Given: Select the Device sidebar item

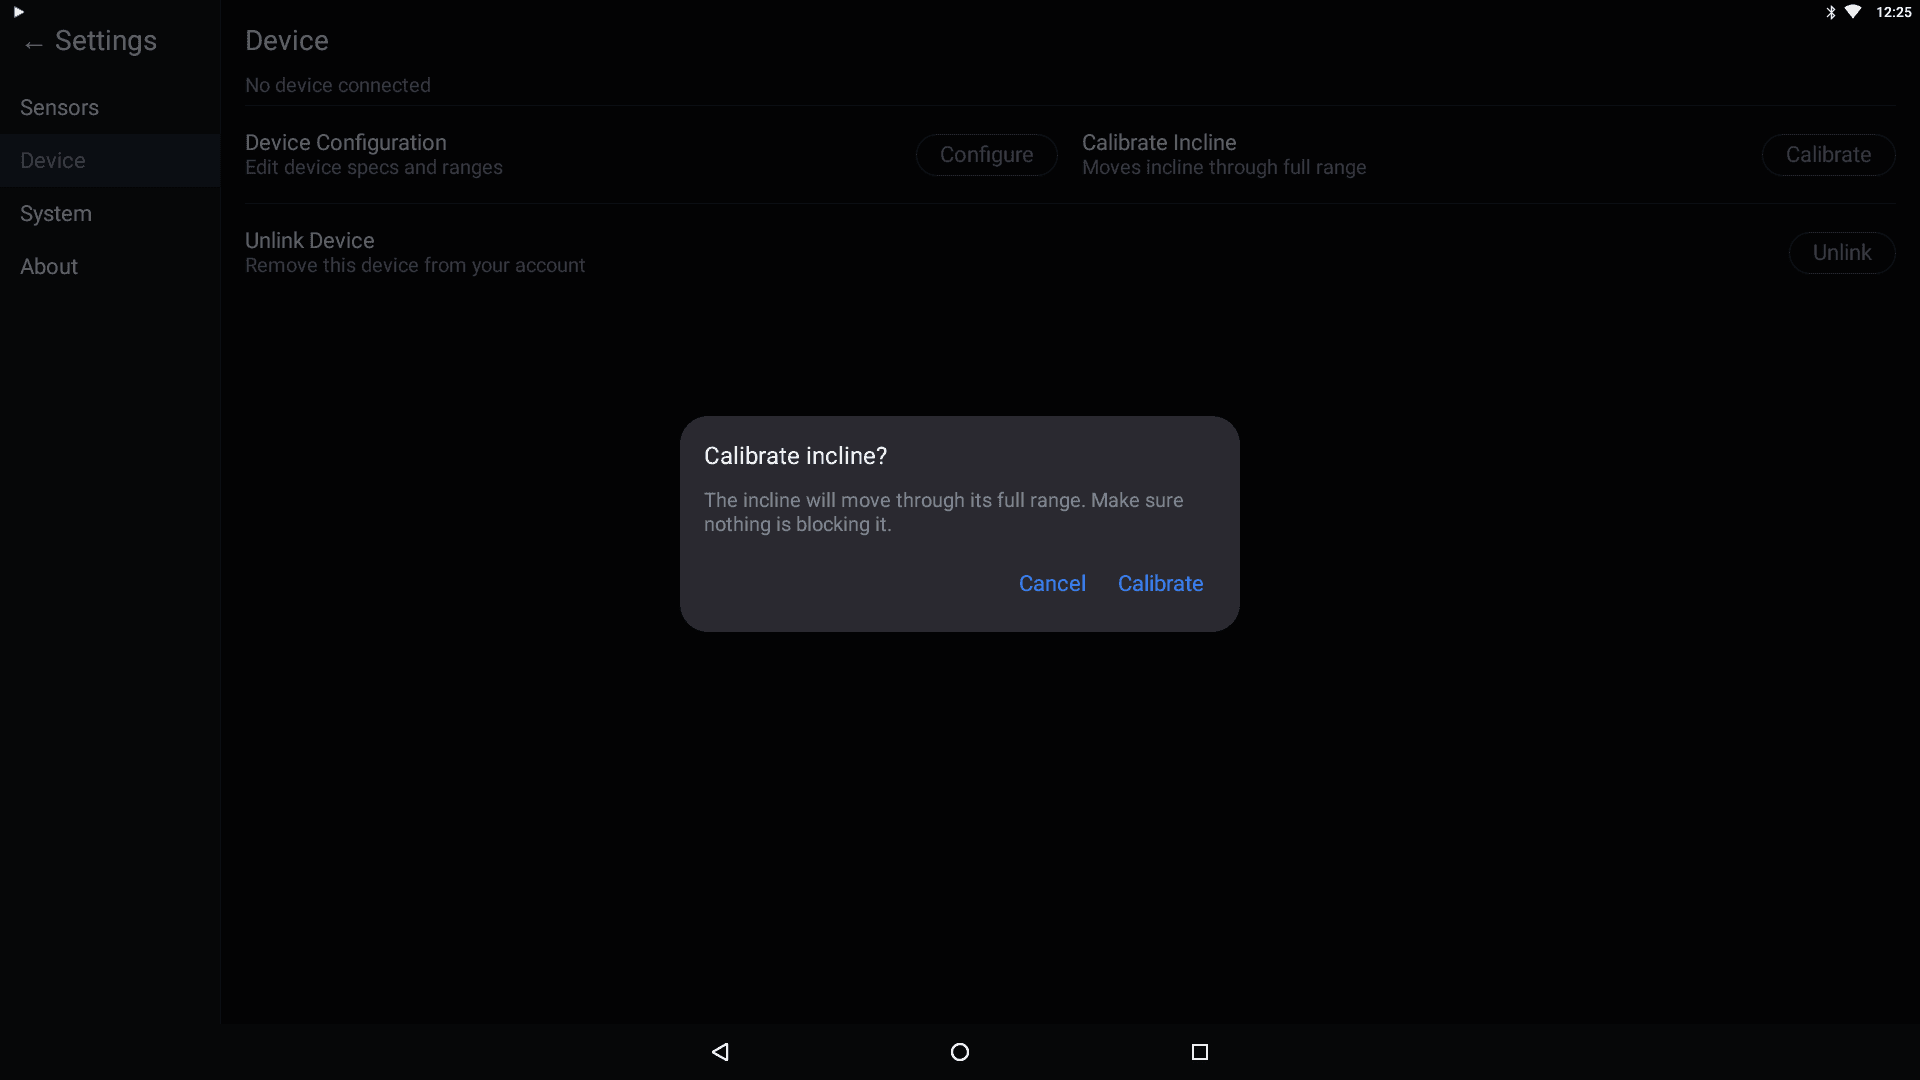Looking at the screenshot, I should [53, 160].
